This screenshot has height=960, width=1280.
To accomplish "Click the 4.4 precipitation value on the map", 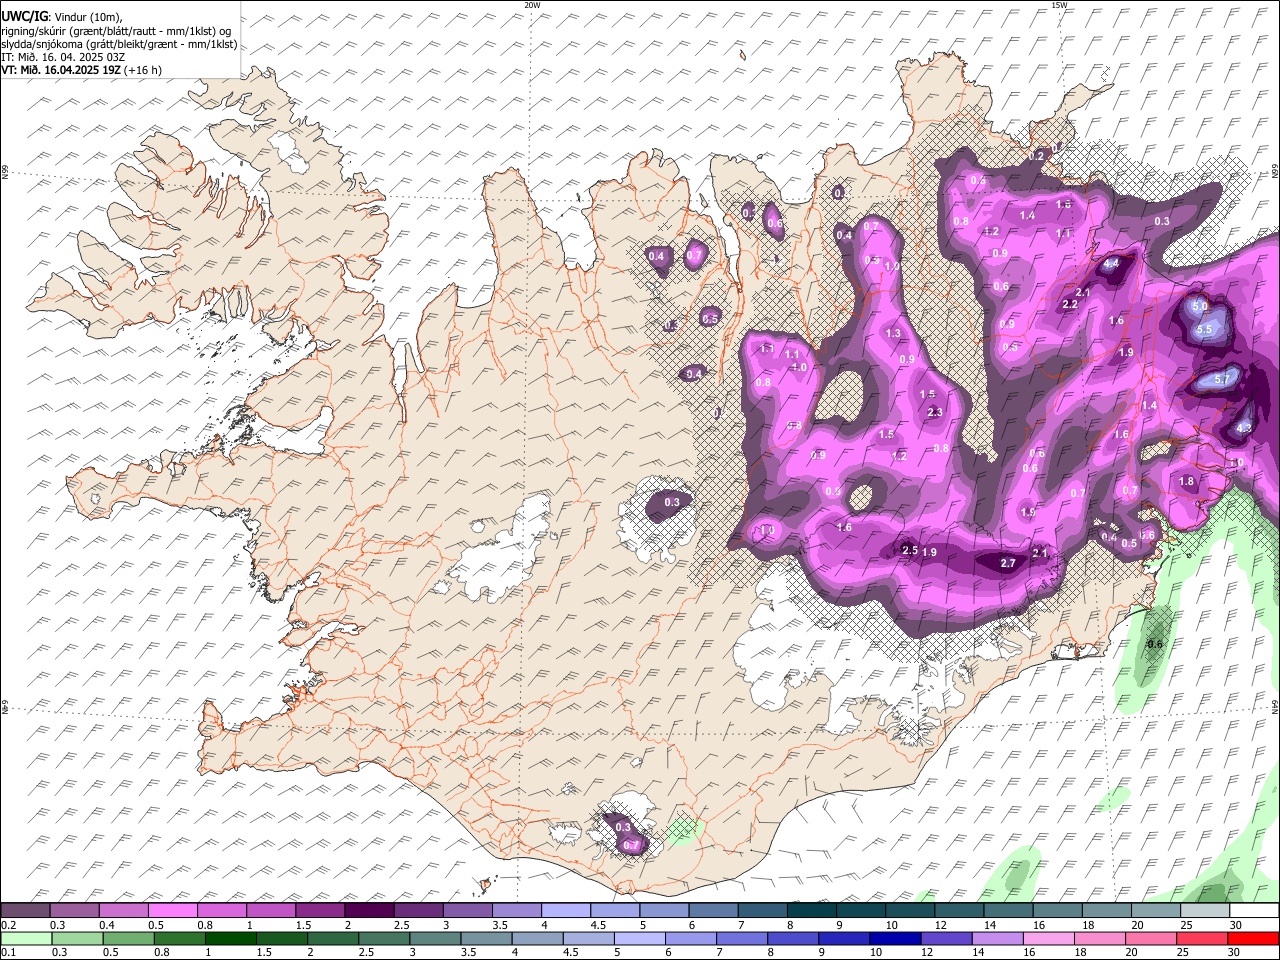I will pos(1111,264).
